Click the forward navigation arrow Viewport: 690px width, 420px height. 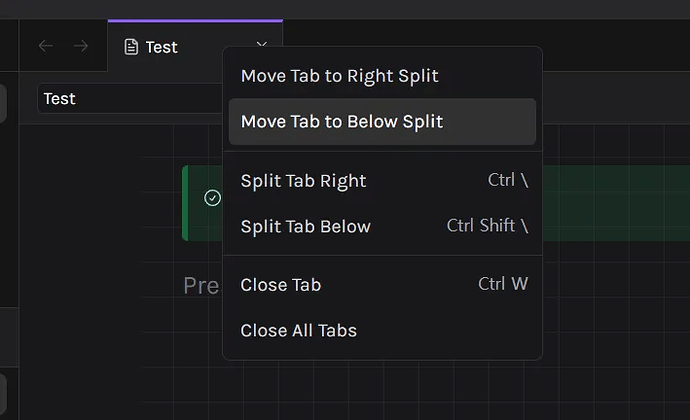(x=81, y=46)
